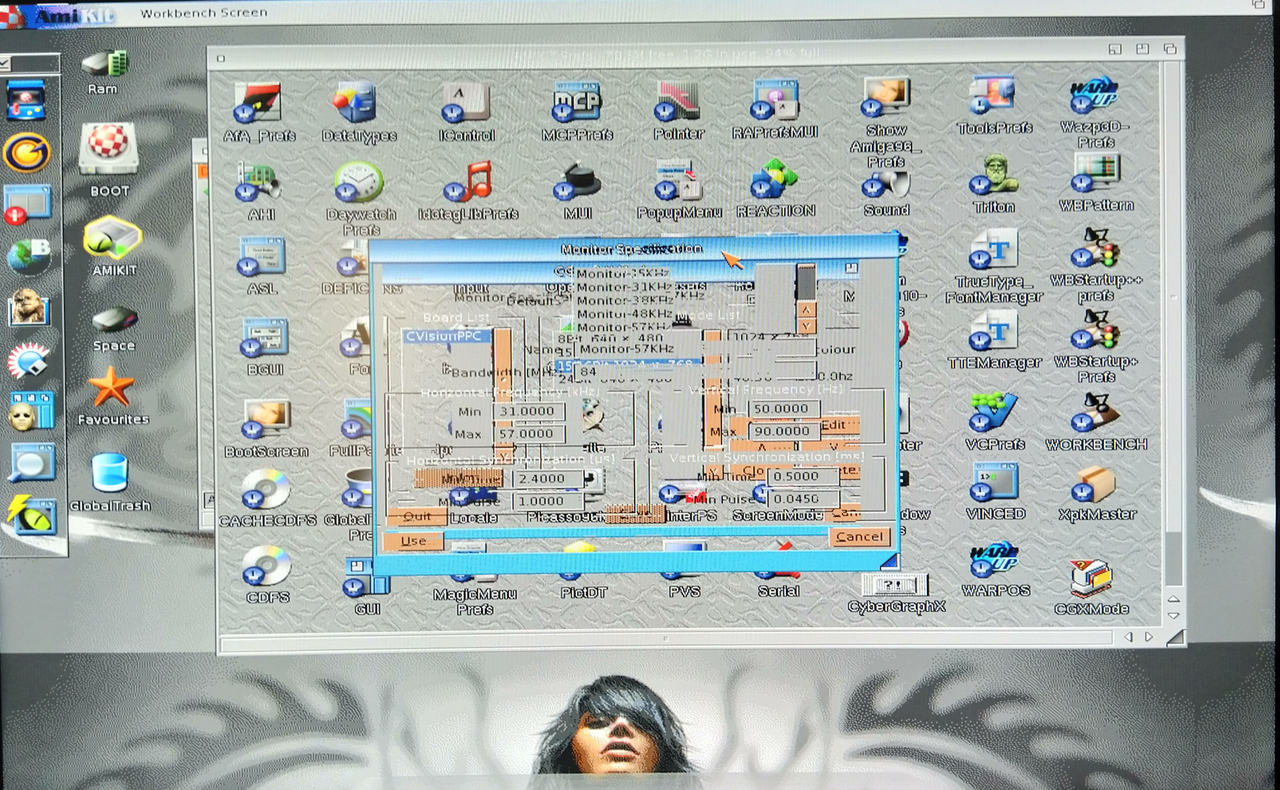Open the Triton prefs icon
The height and width of the screenshot is (790, 1280).
(993, 176)
